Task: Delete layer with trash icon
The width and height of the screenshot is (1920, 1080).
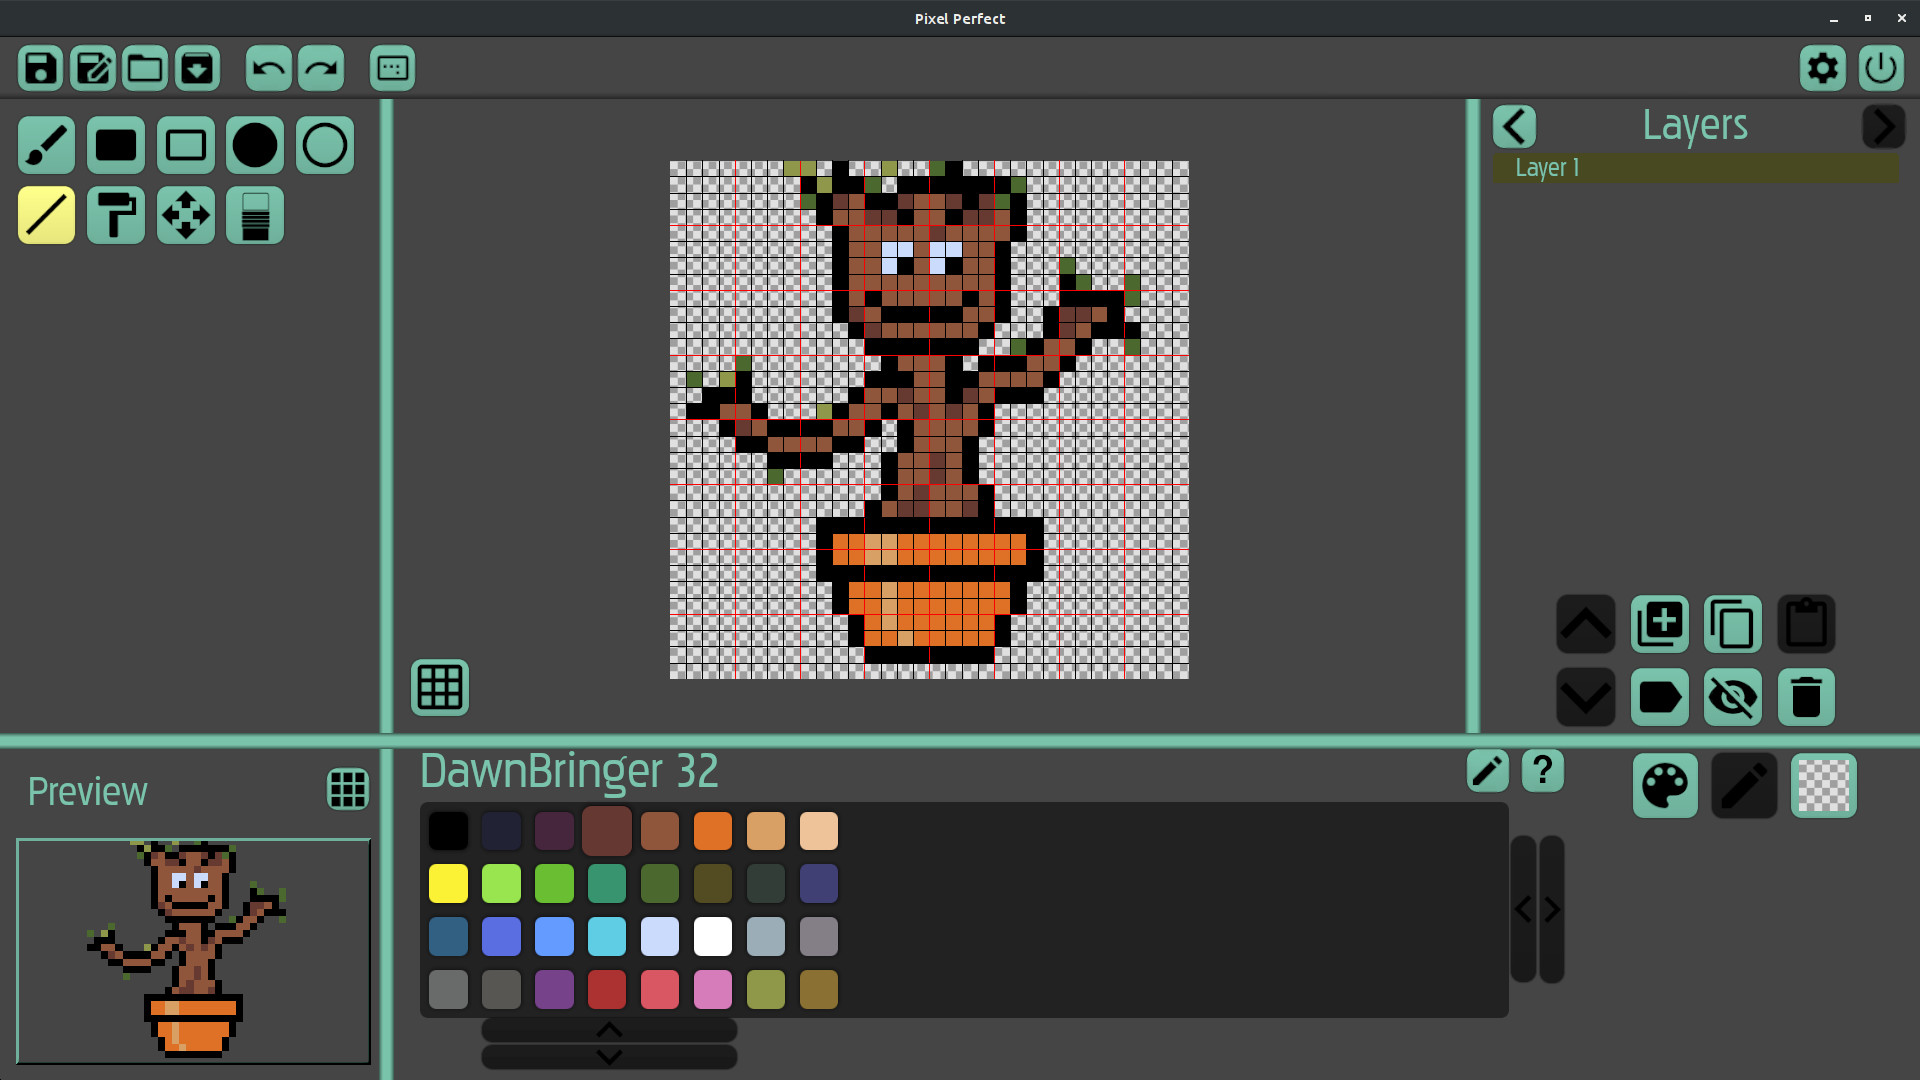Action: pos(1805,697)
